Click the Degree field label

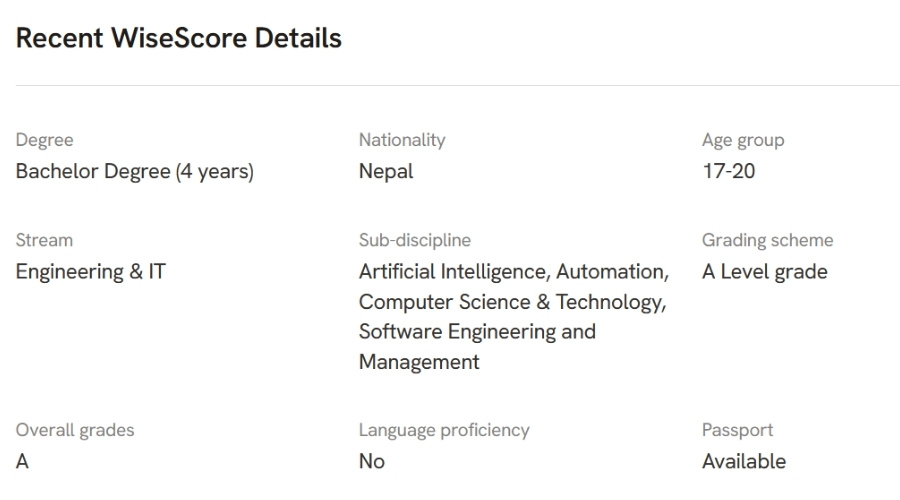pyautogui.click(x=44, y=140)
